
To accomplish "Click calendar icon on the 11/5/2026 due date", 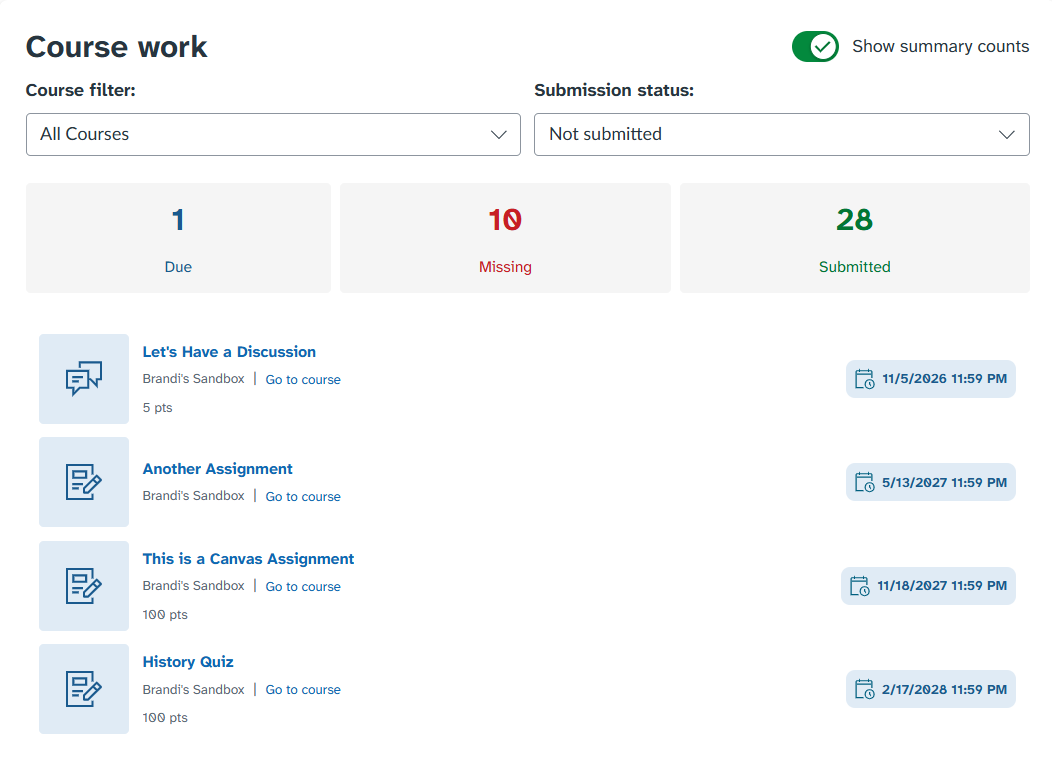I will pyautogui.click(x=864, y=379).
